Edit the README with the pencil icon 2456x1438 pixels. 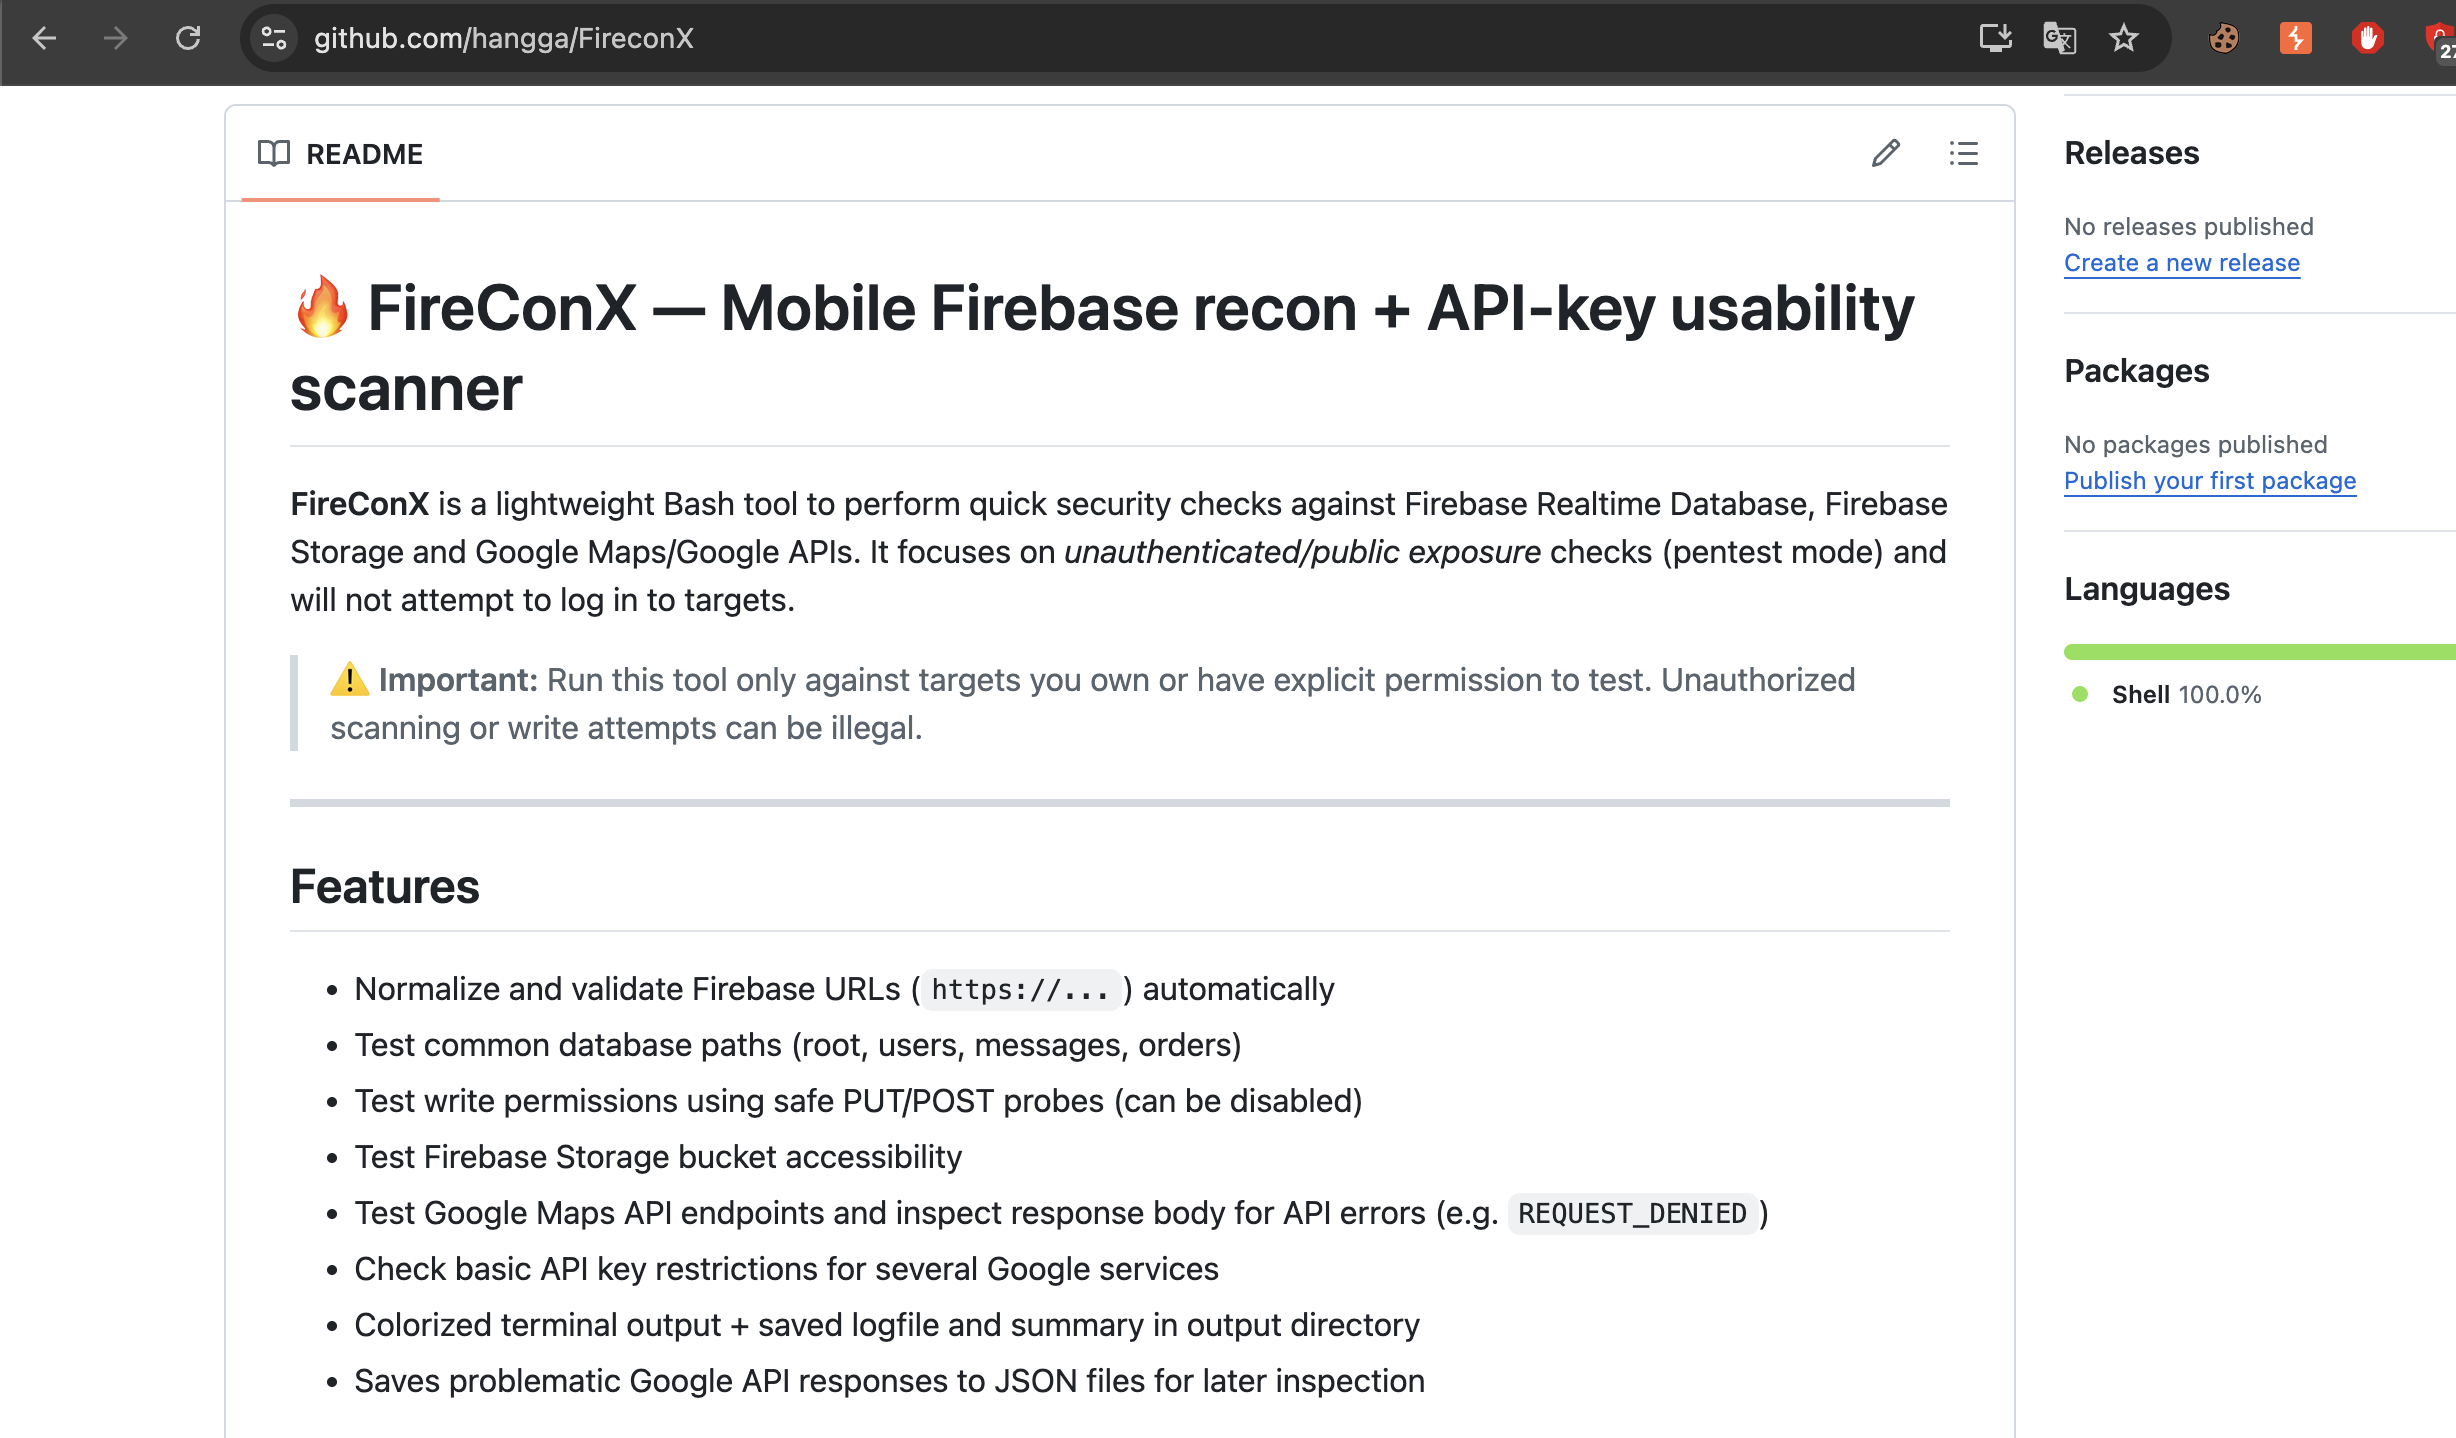[x=1886, y=153]
